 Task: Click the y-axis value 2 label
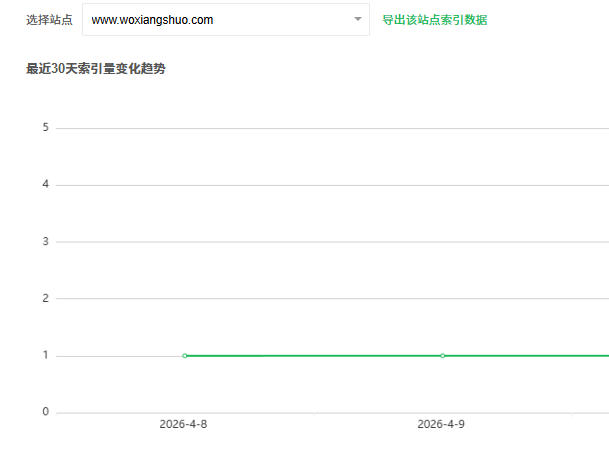click(46, 298)
